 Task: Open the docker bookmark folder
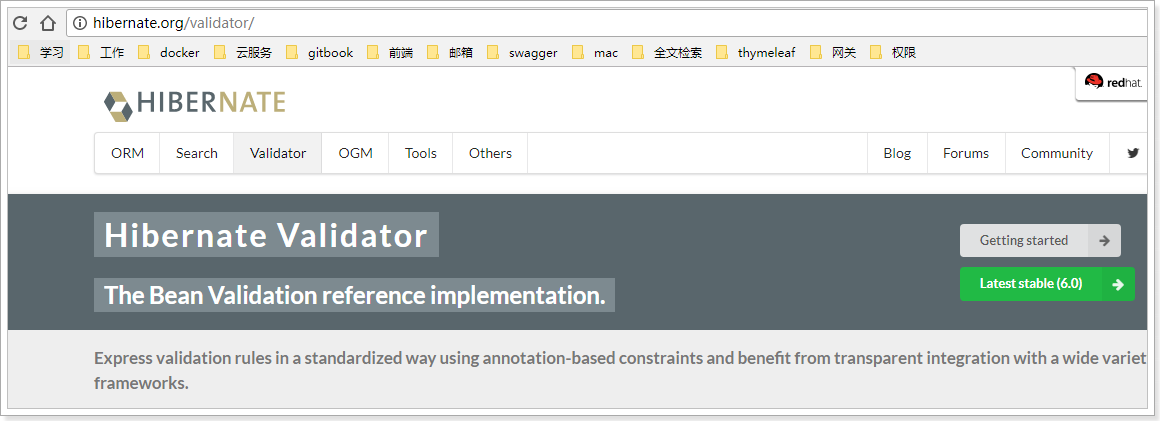pos(169,53)
